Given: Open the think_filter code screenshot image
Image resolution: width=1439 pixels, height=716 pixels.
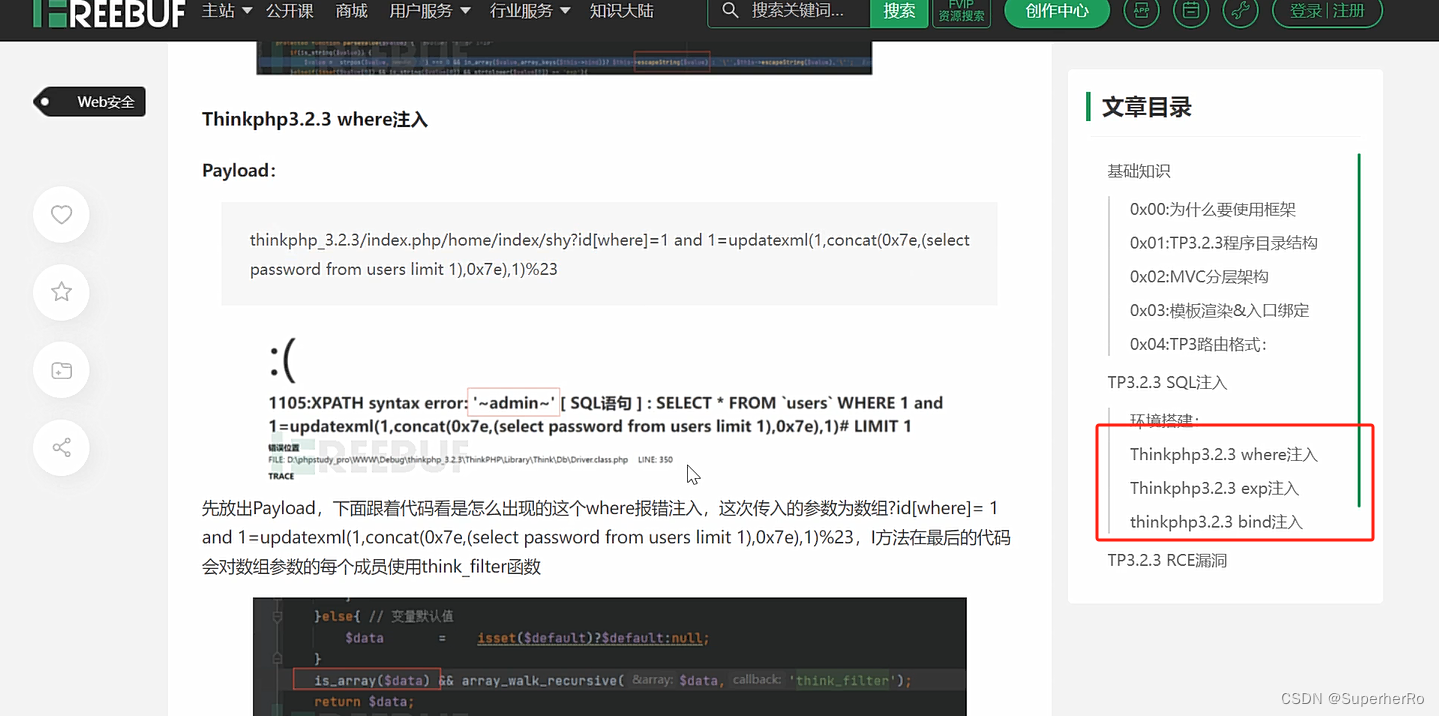Looking at the screenshot, I should [610, 656].
